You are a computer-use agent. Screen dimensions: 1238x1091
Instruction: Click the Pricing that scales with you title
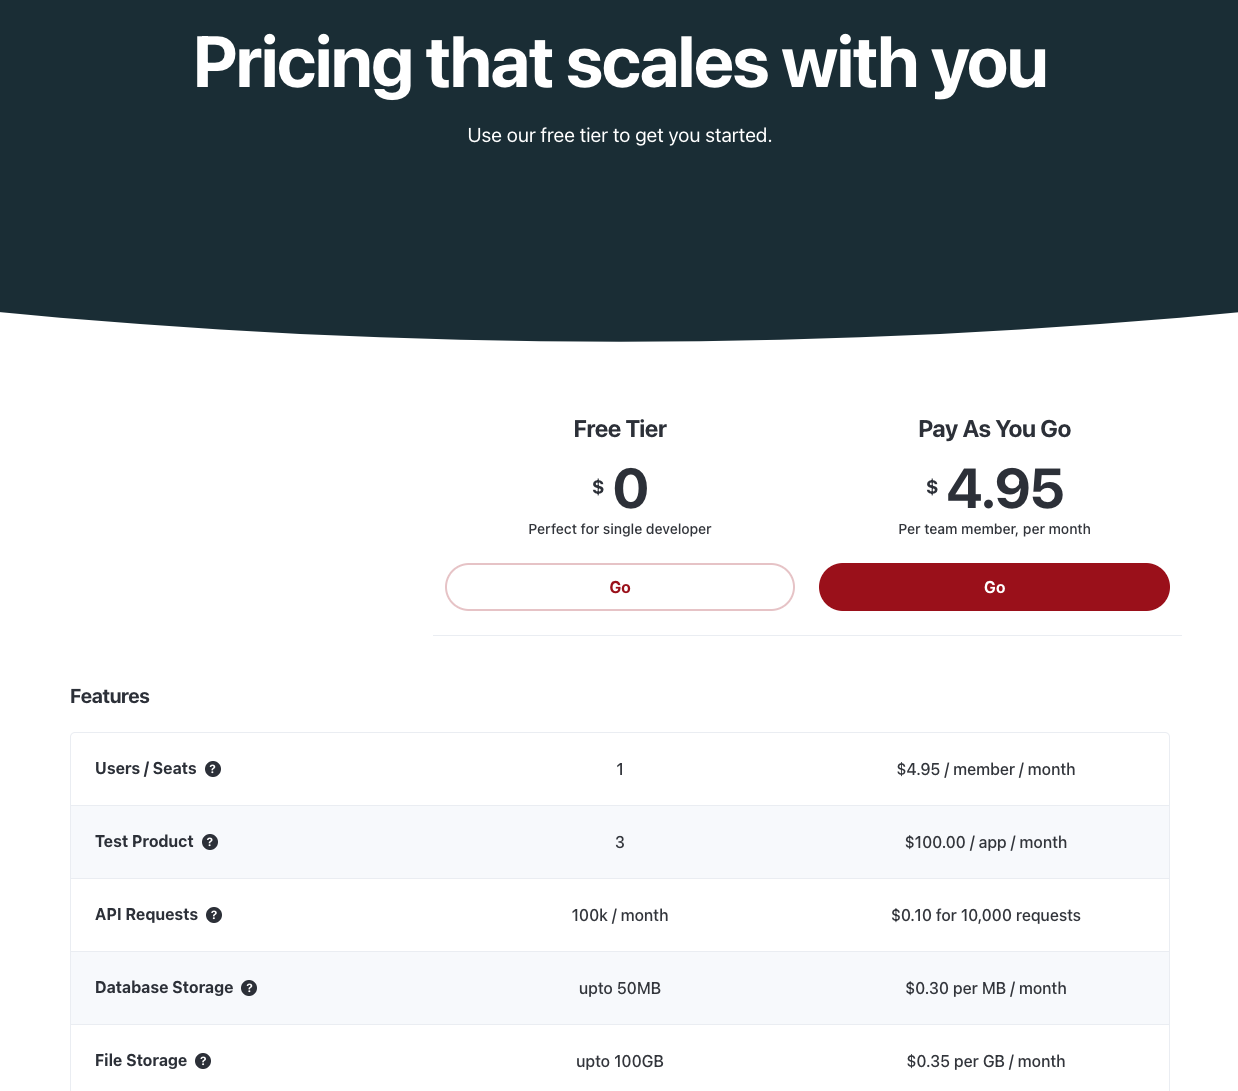click(x=620, y=63)
